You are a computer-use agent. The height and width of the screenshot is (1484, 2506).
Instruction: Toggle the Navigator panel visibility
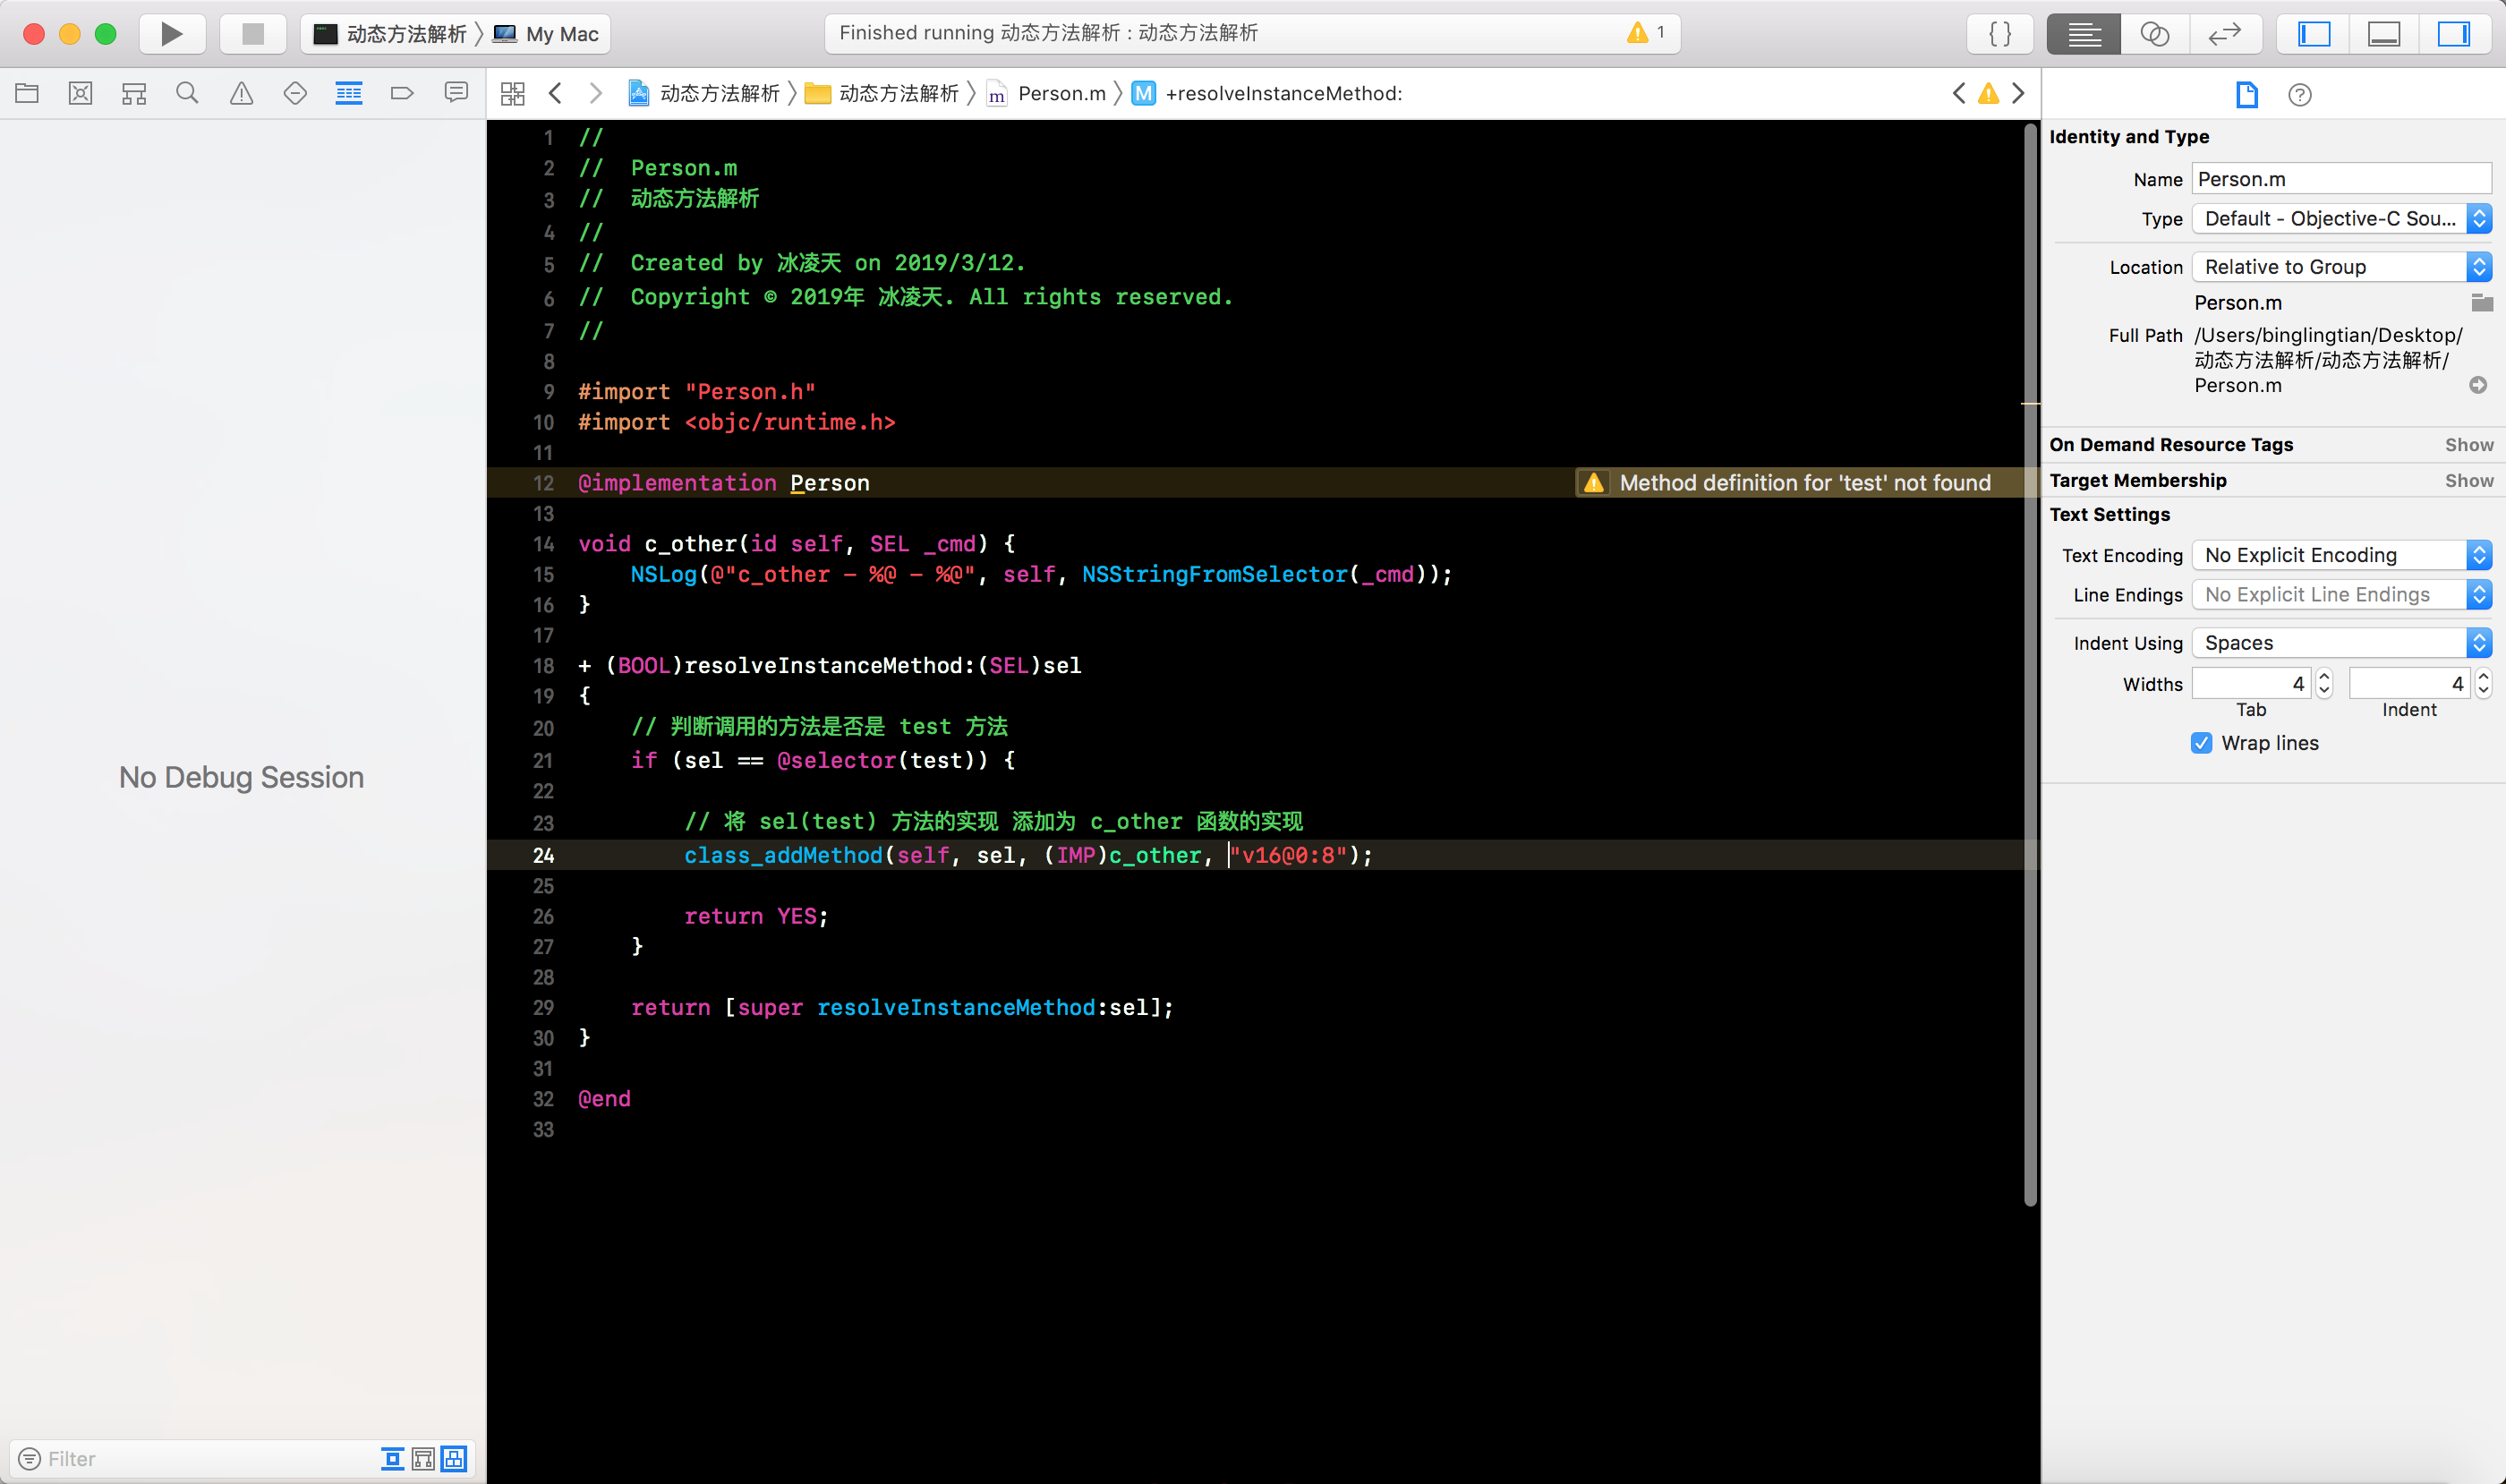[x=2313, y=34]
